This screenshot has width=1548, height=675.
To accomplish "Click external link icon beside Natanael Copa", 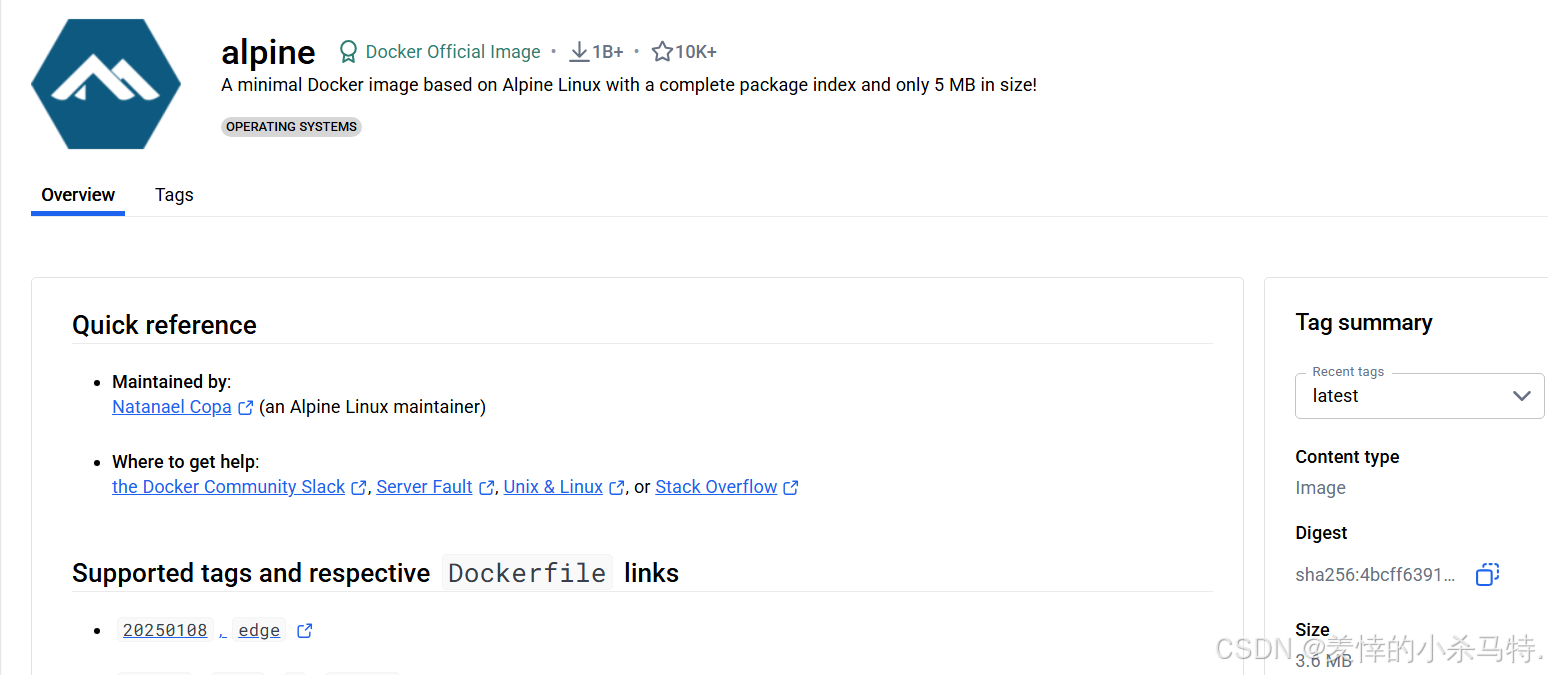I will coord(246,408).
